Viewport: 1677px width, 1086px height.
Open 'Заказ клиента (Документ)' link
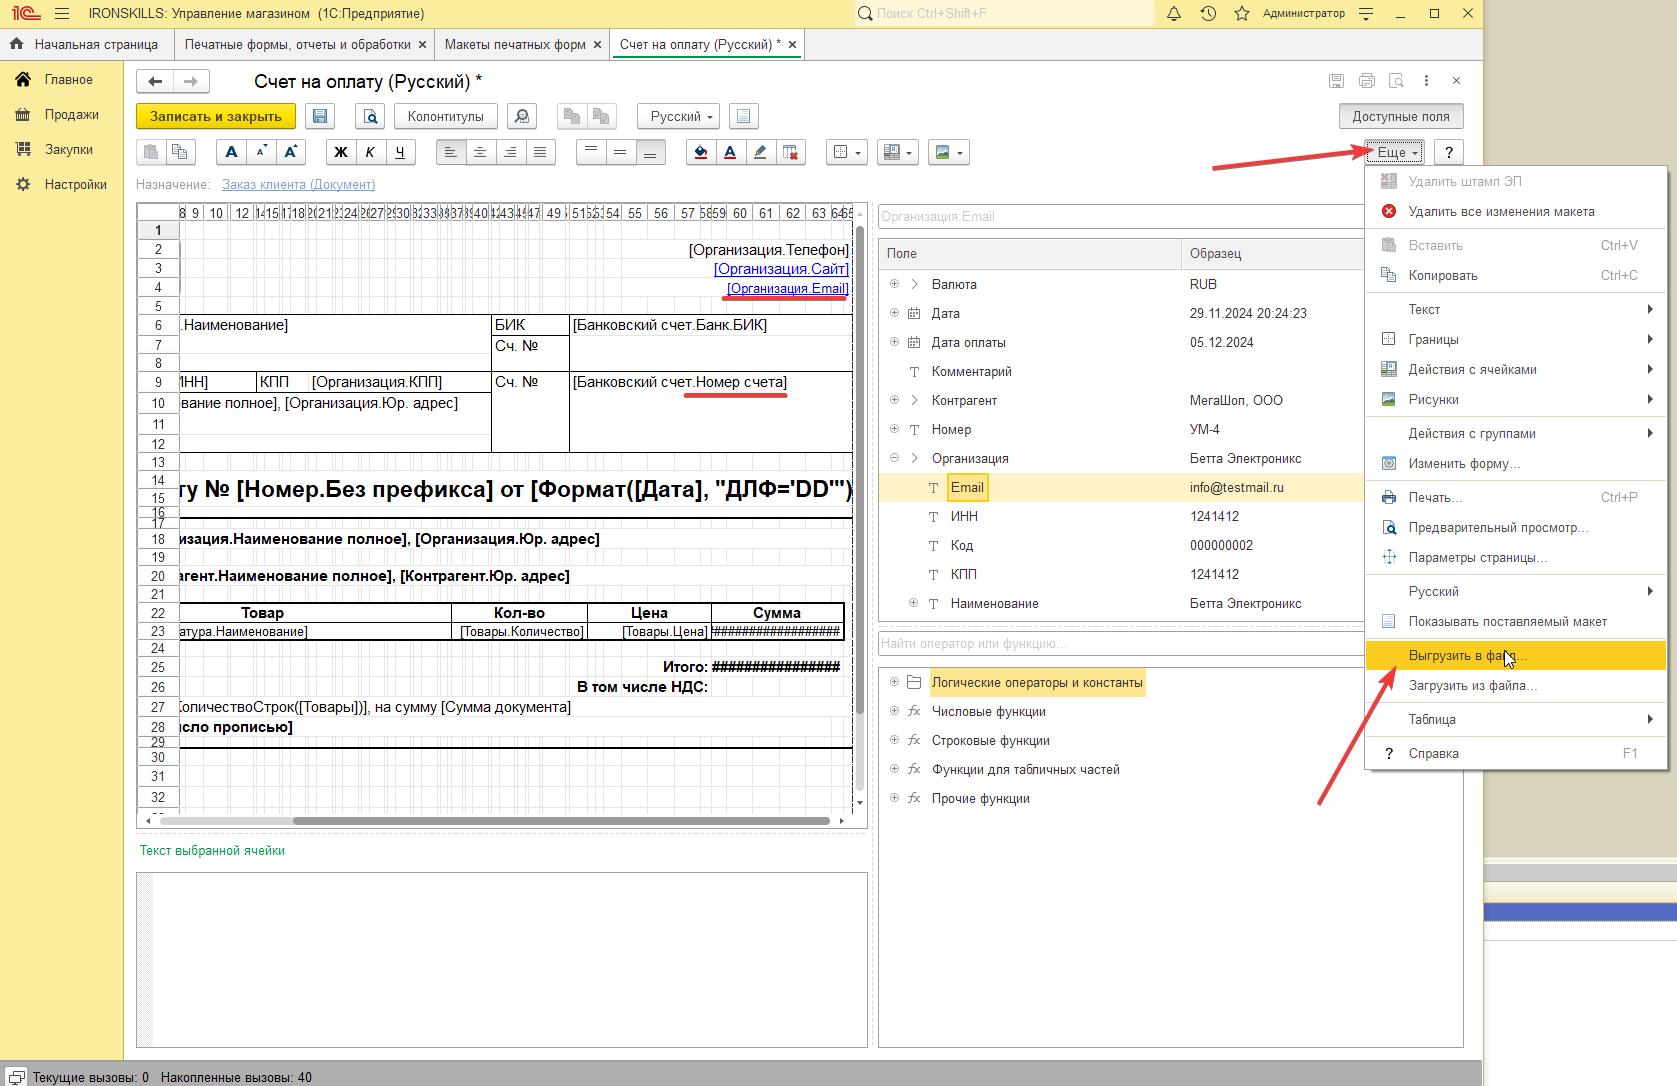(298, 185)
